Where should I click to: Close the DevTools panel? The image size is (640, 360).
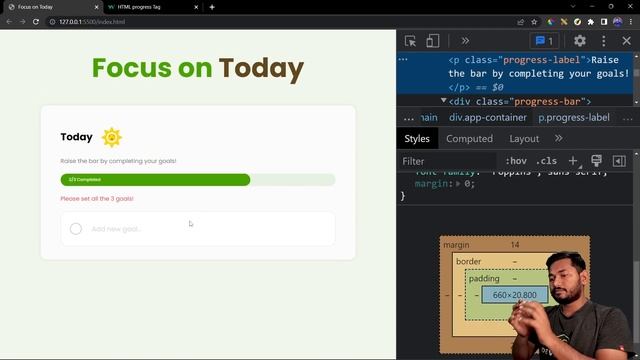(x=627, y=41)
